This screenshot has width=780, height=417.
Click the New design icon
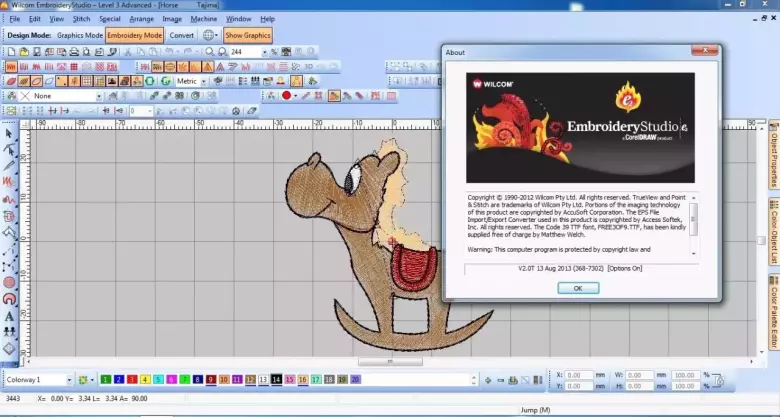(11, 51)
